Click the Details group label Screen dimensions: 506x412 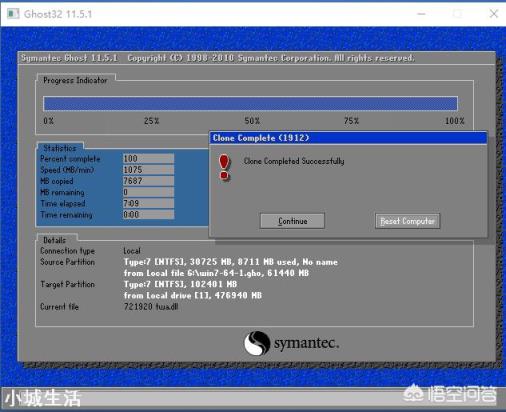(x=55, y=240)
